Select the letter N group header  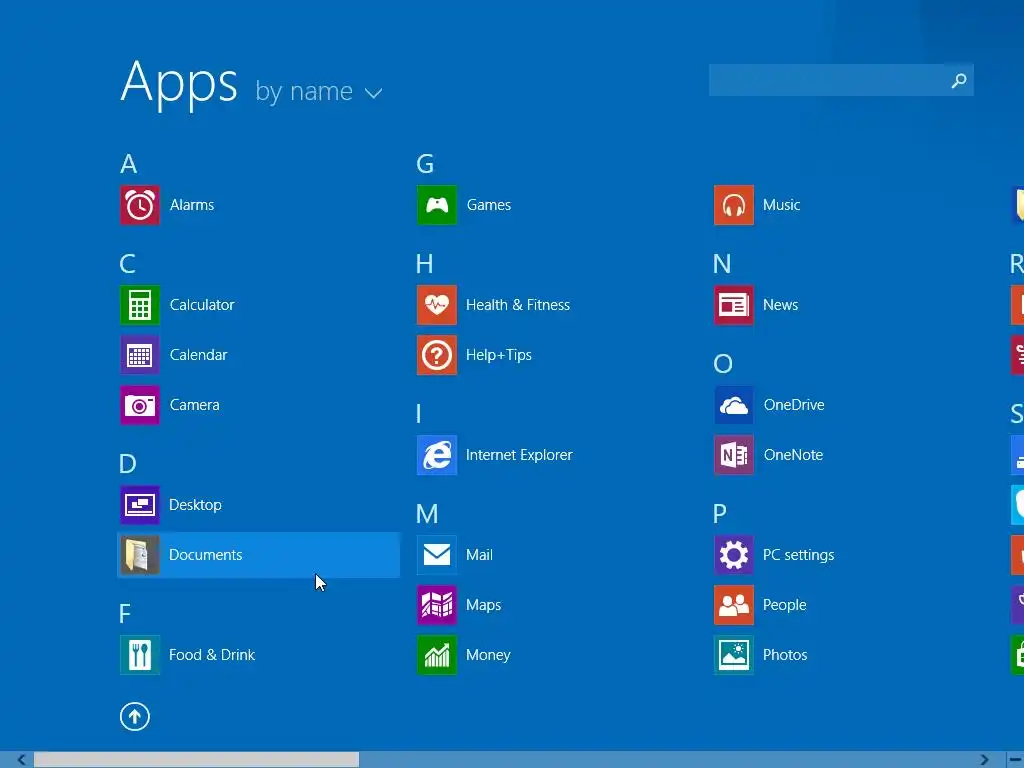click(722, 264)
